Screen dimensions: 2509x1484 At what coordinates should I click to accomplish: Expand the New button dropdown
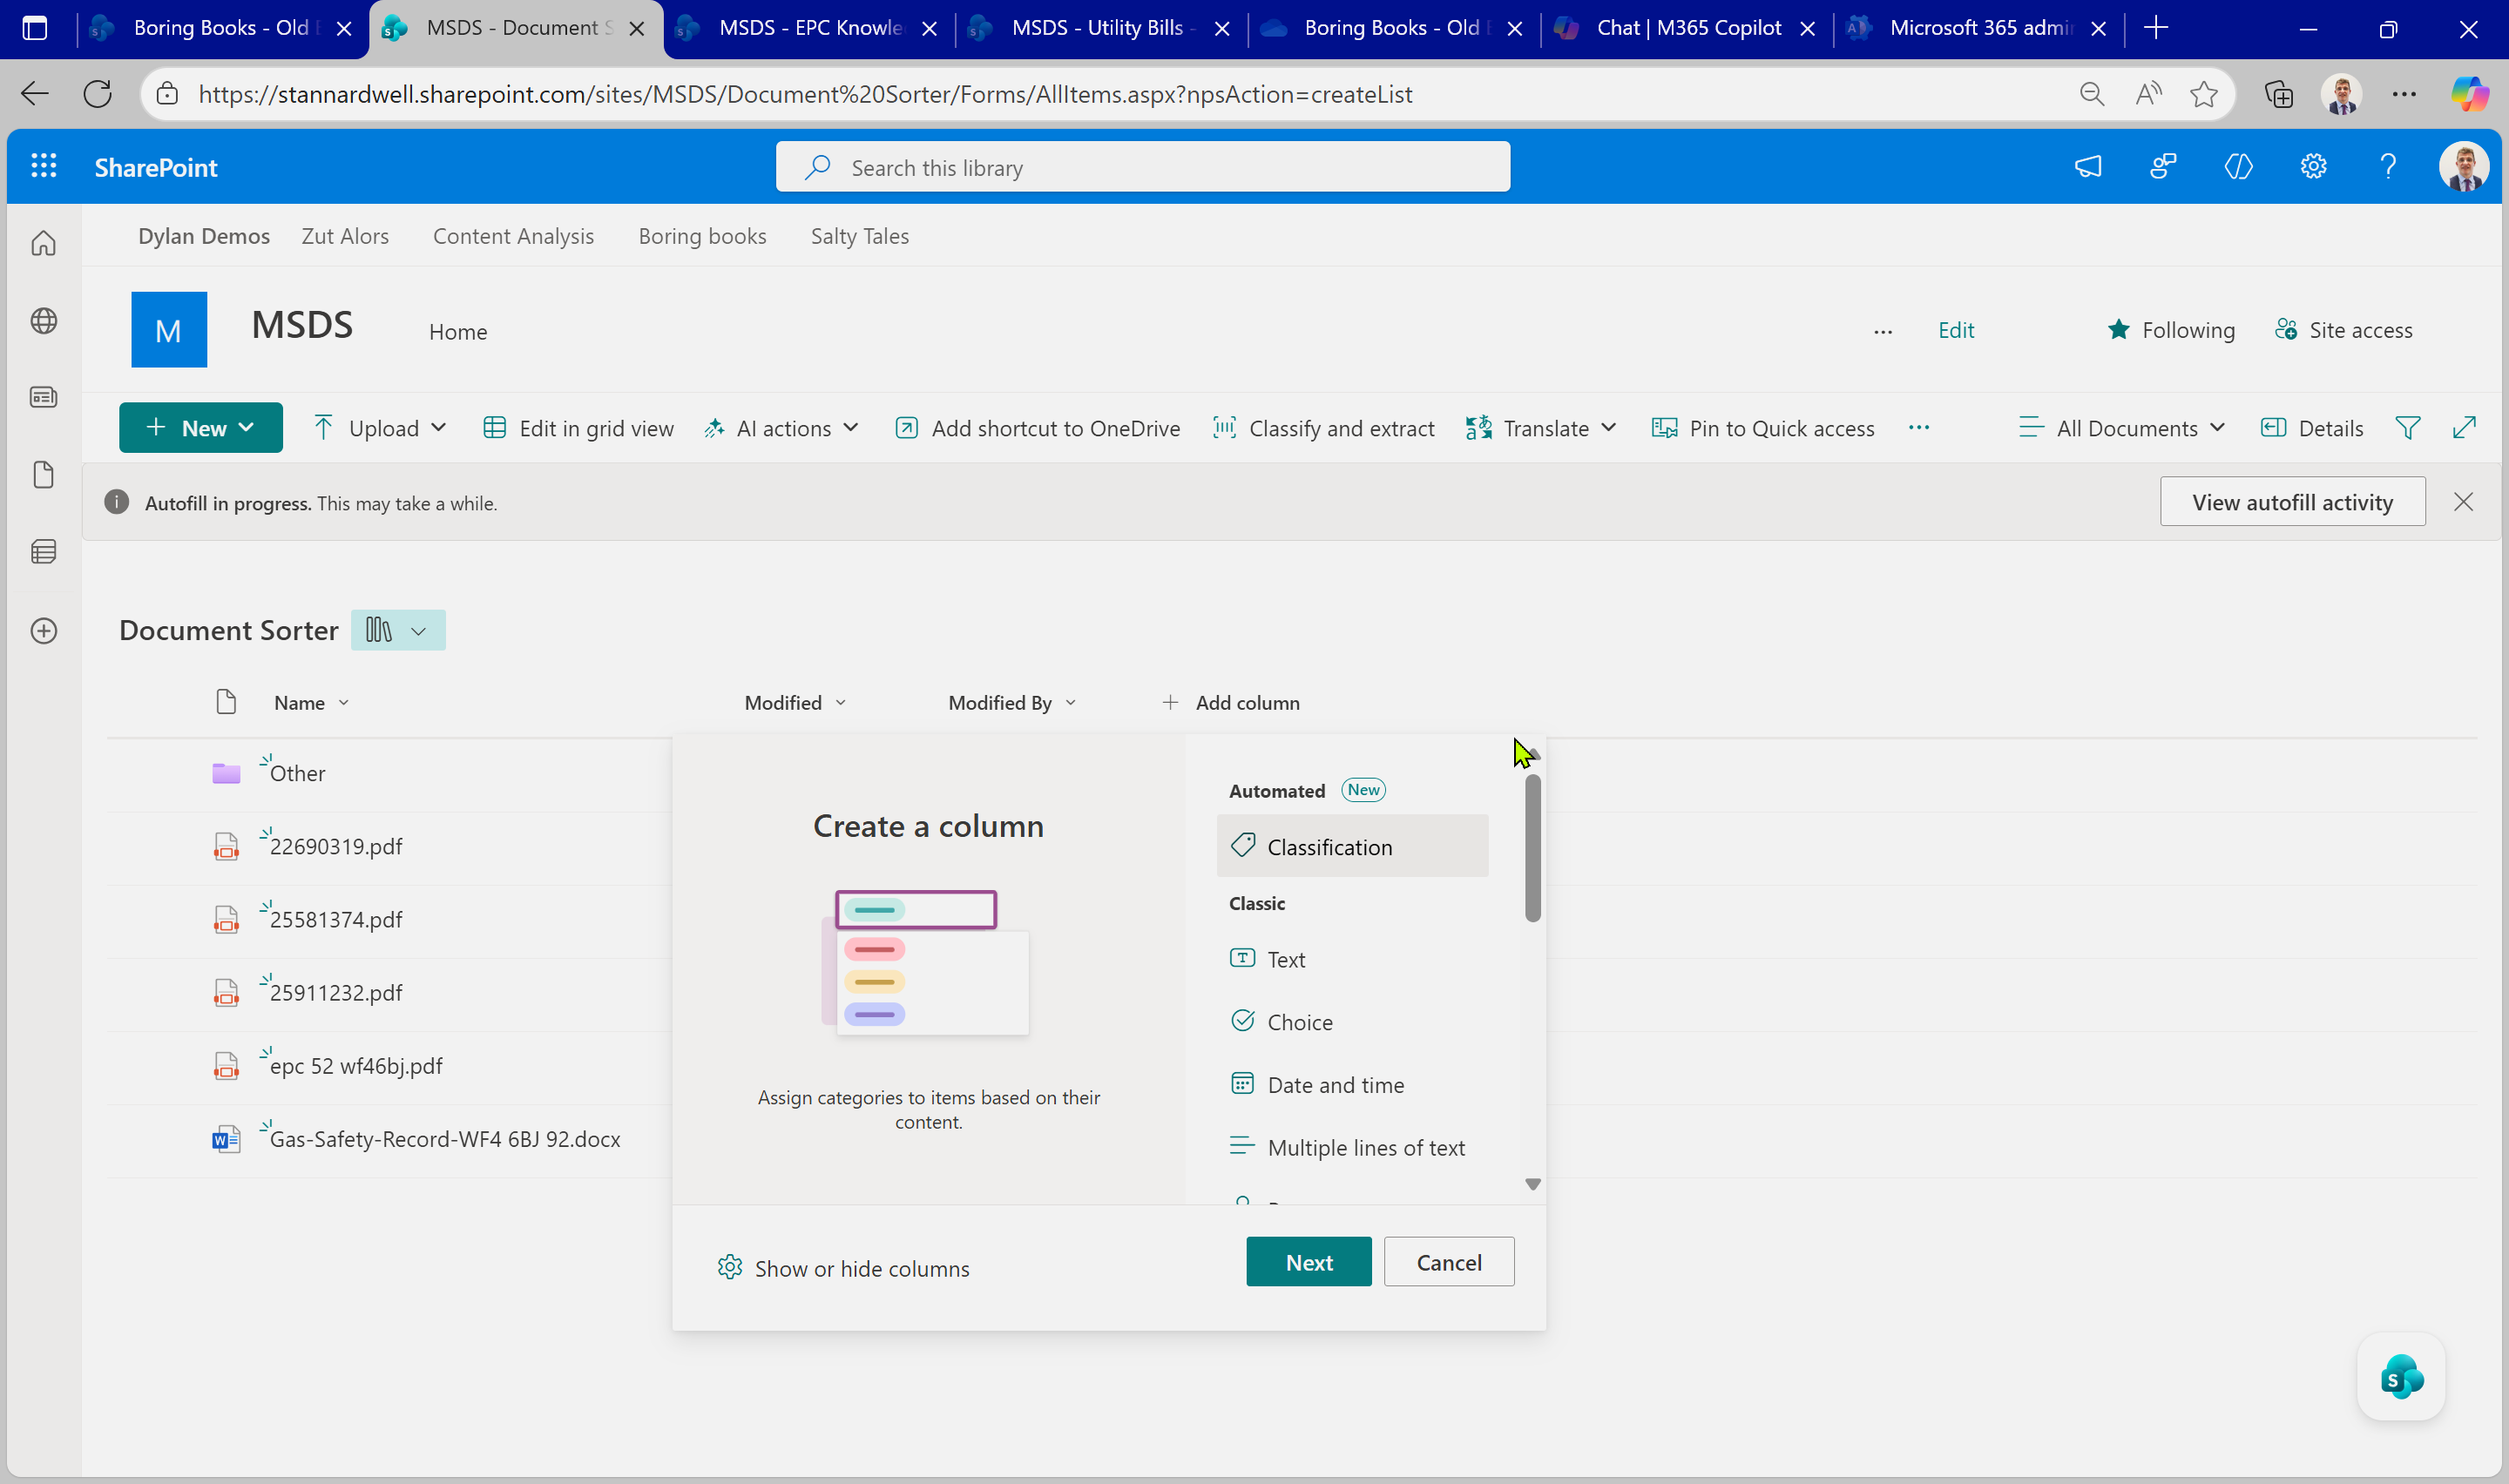[x=200, y=428]
